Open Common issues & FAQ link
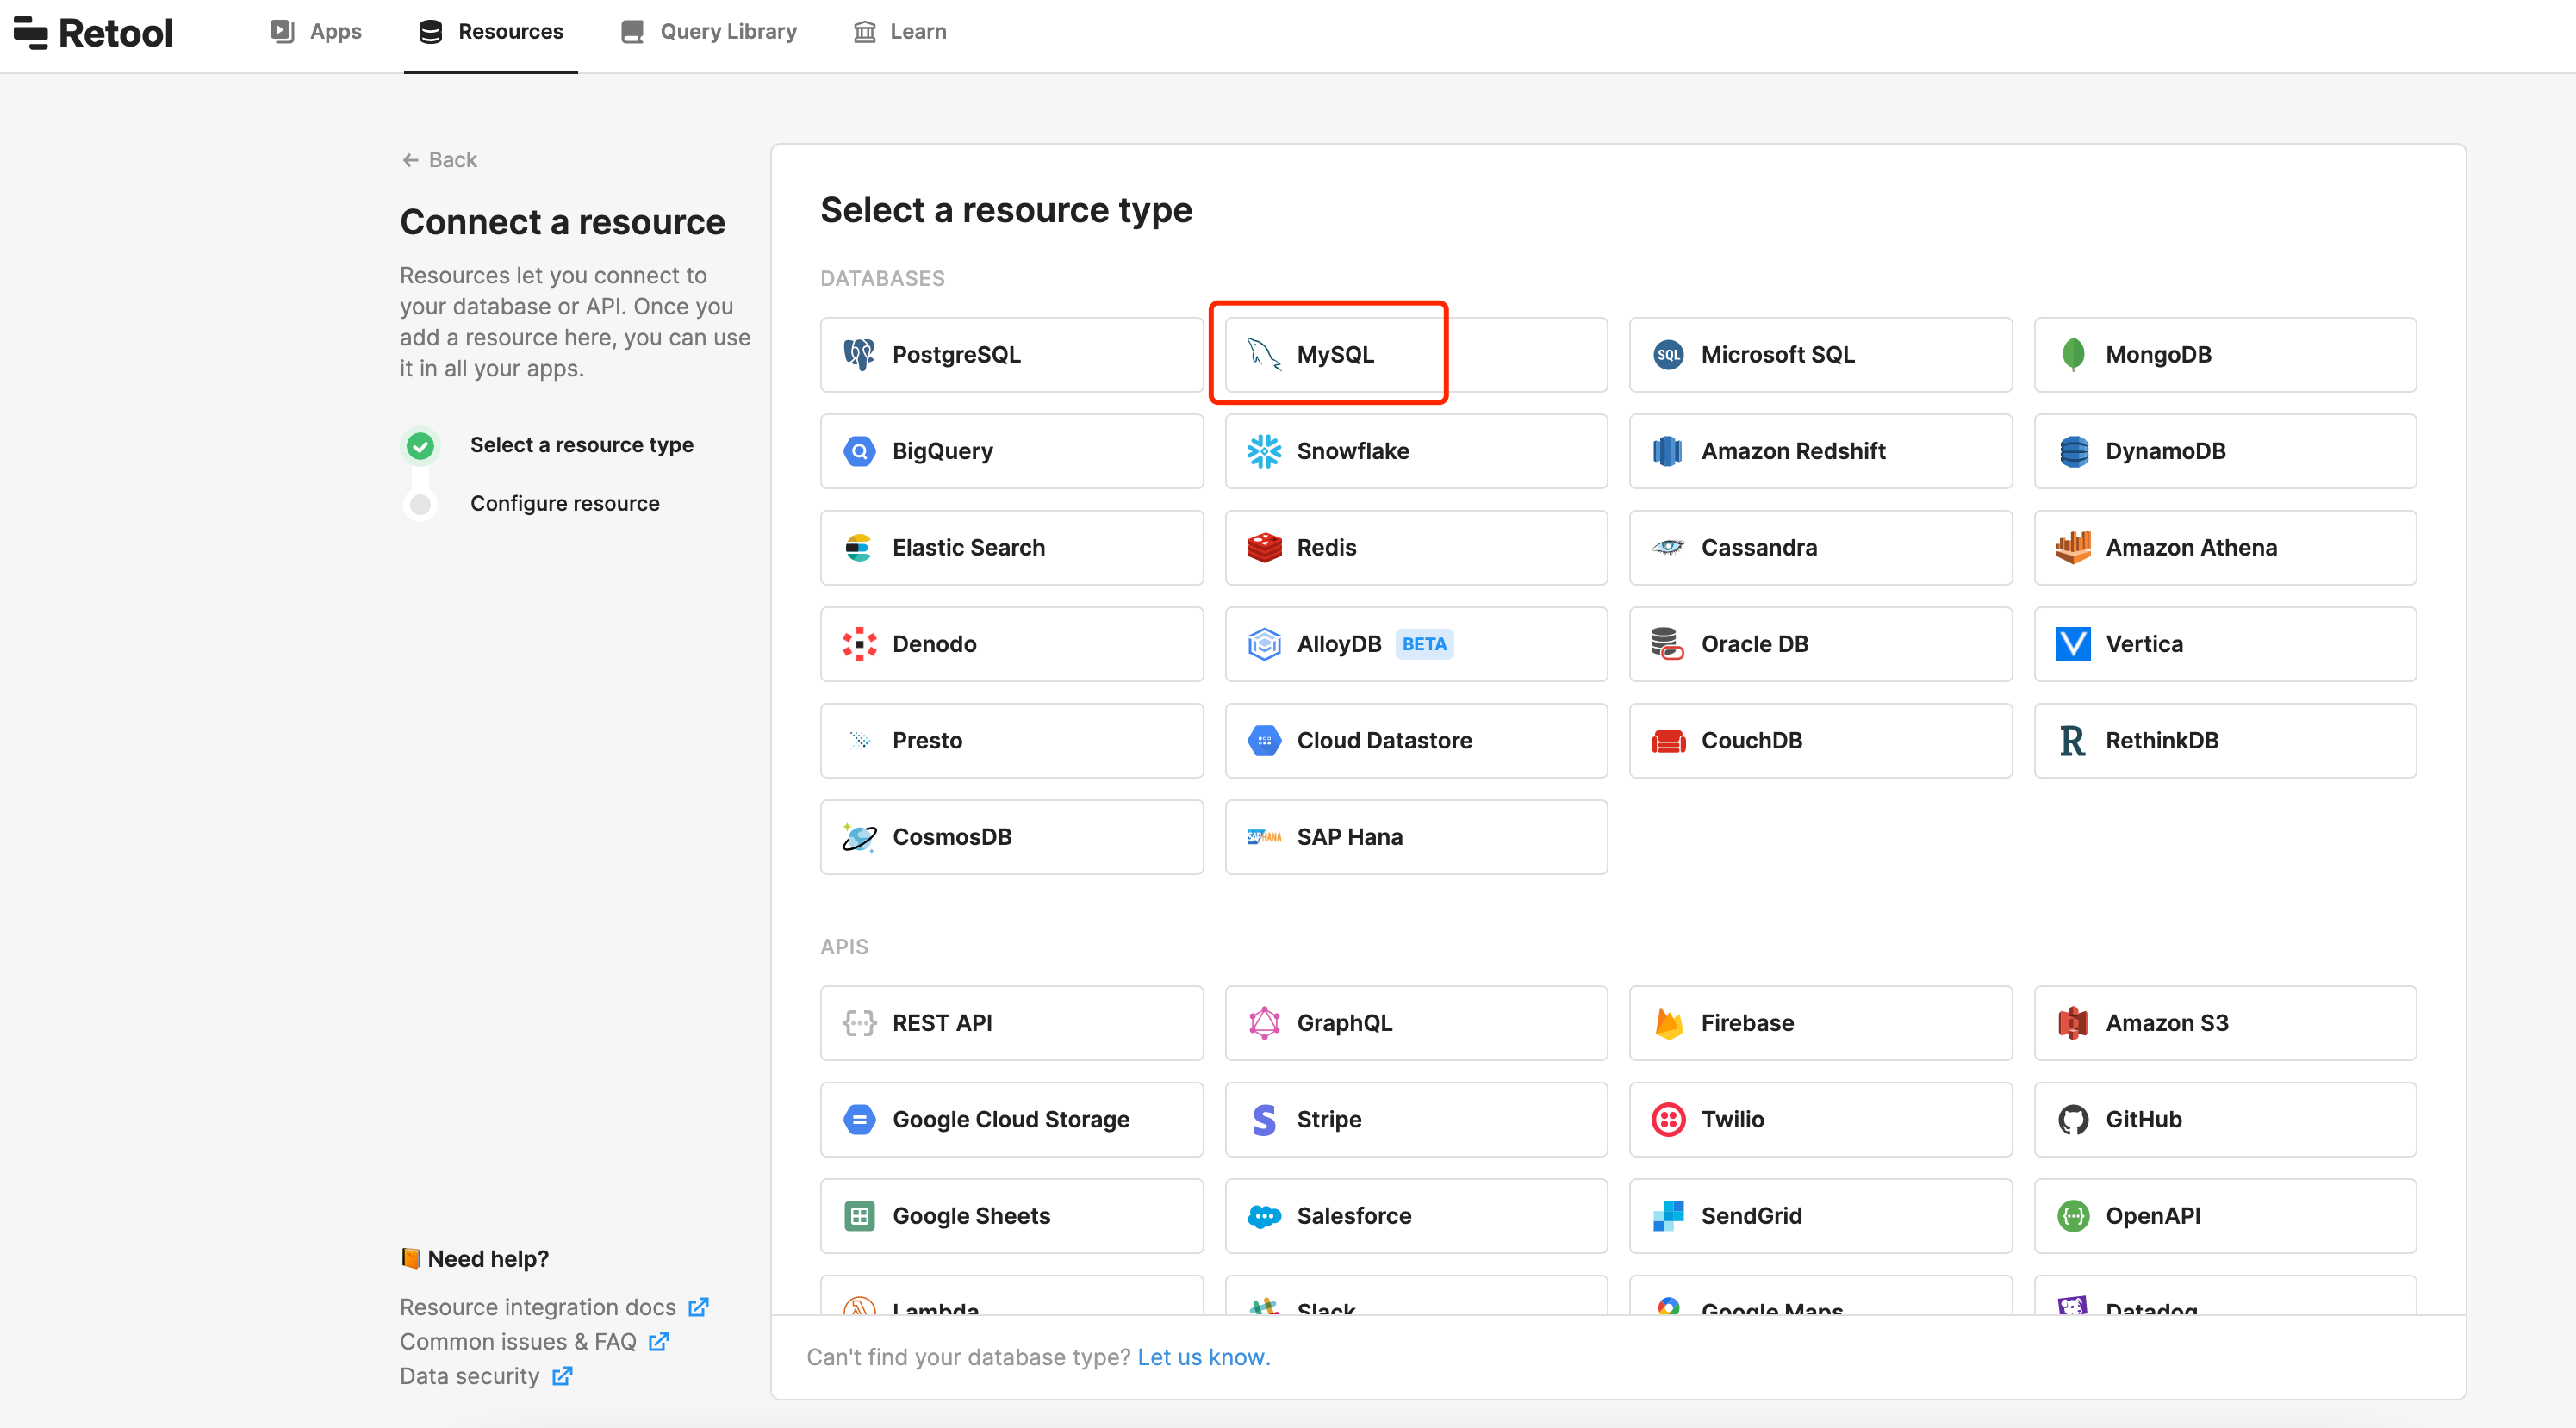 point(534,1342)
